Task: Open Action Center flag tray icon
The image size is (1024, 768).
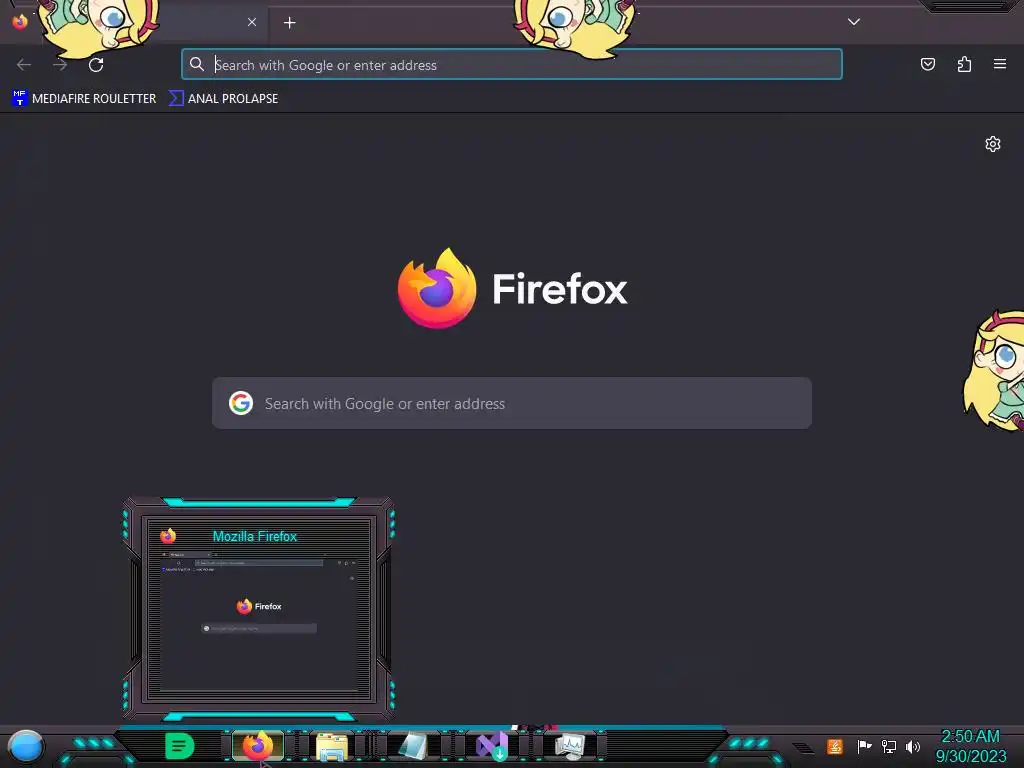Action: (x=864, y=746)
